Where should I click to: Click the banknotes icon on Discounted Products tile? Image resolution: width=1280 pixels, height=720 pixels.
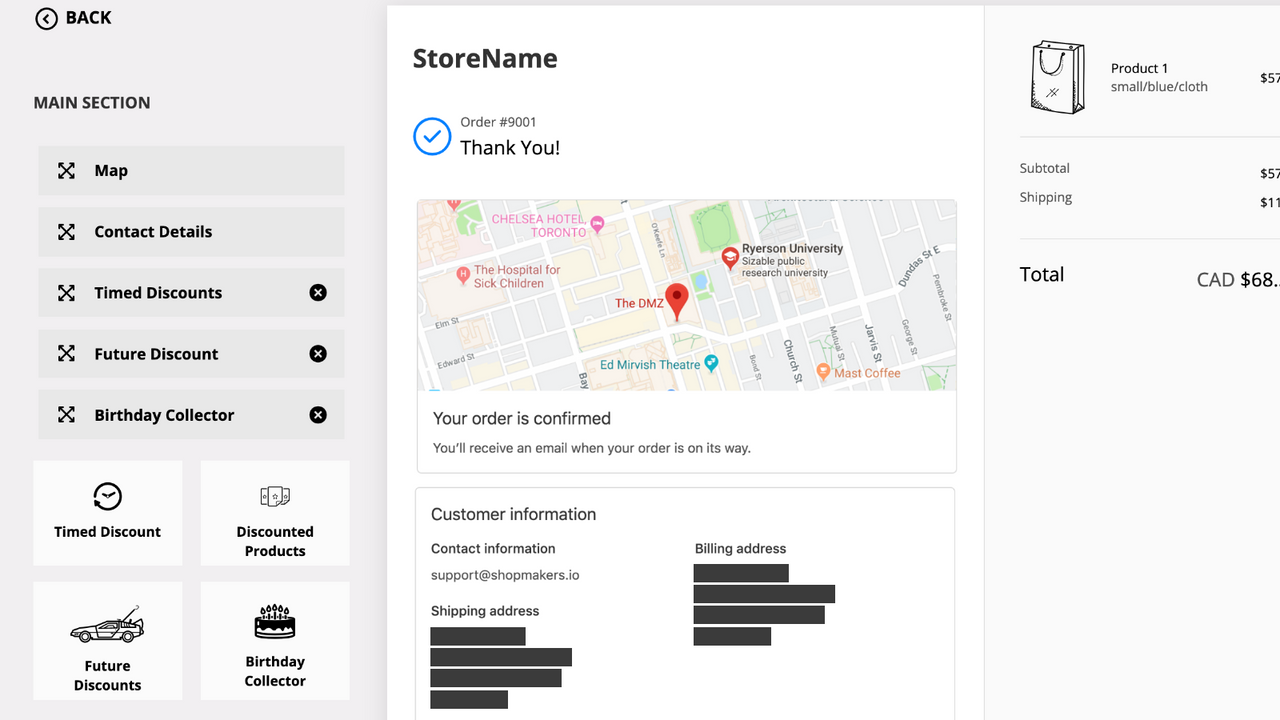[x=274, y=495]
